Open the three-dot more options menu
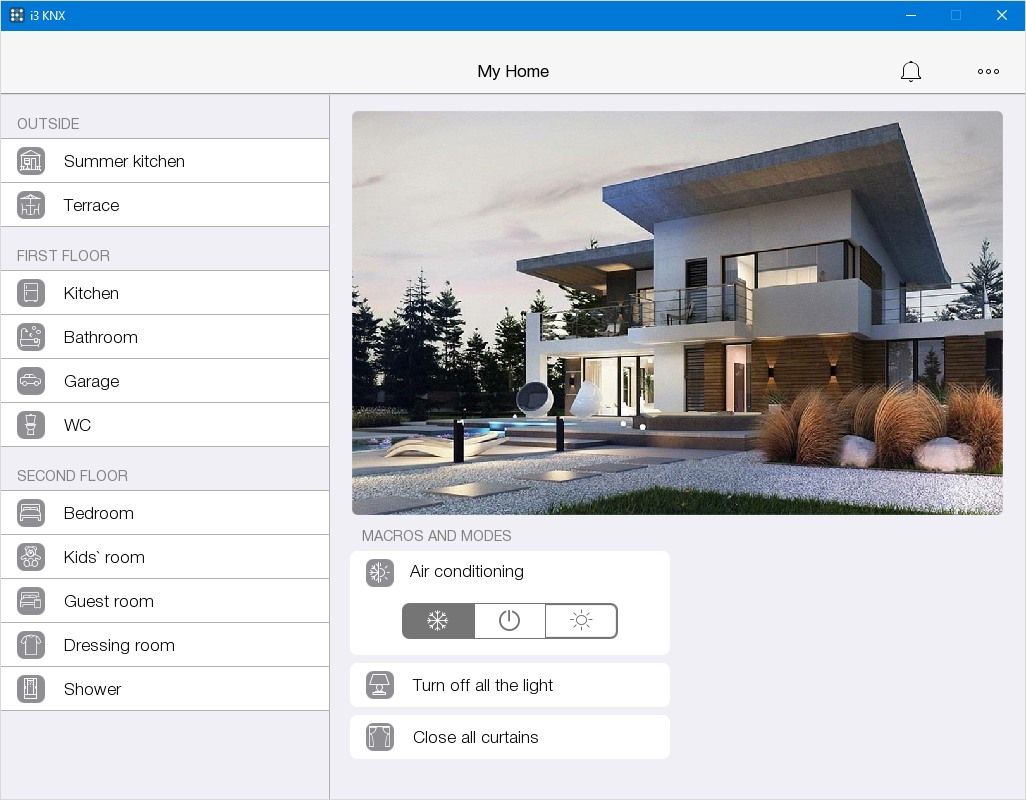The image size is (1026, 800). 988,71
